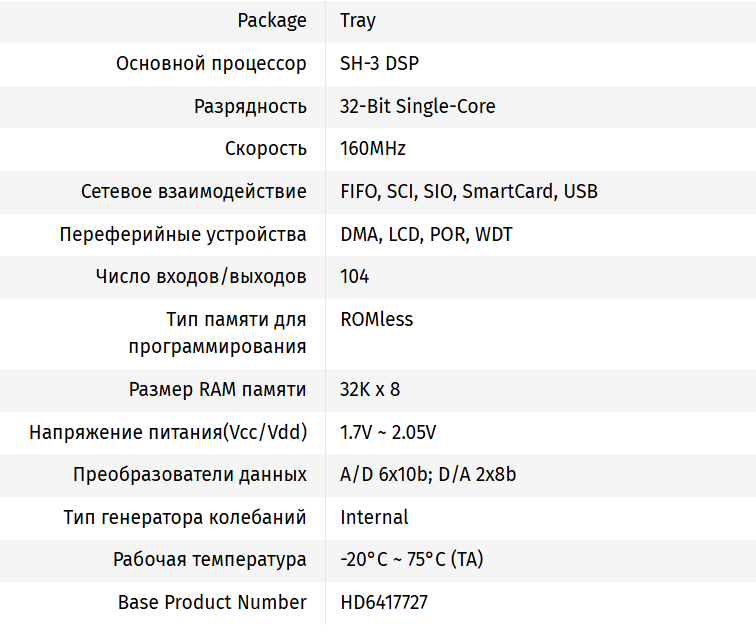Click the 1.7V ~ 2.05V voltage value
The image size is (756, 632).
[388, 433]
